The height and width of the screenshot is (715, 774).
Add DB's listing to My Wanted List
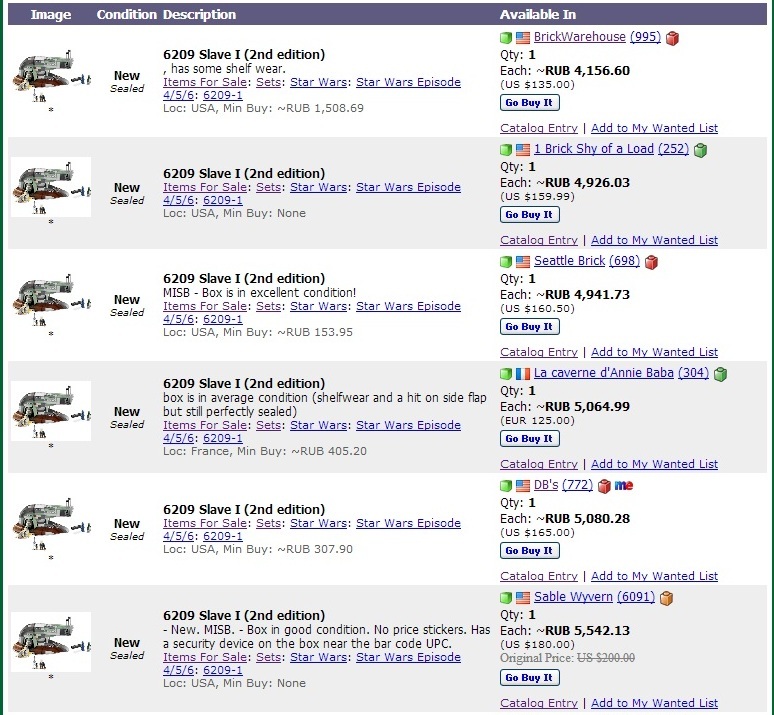pyautogui.click(x=655, y=577)
